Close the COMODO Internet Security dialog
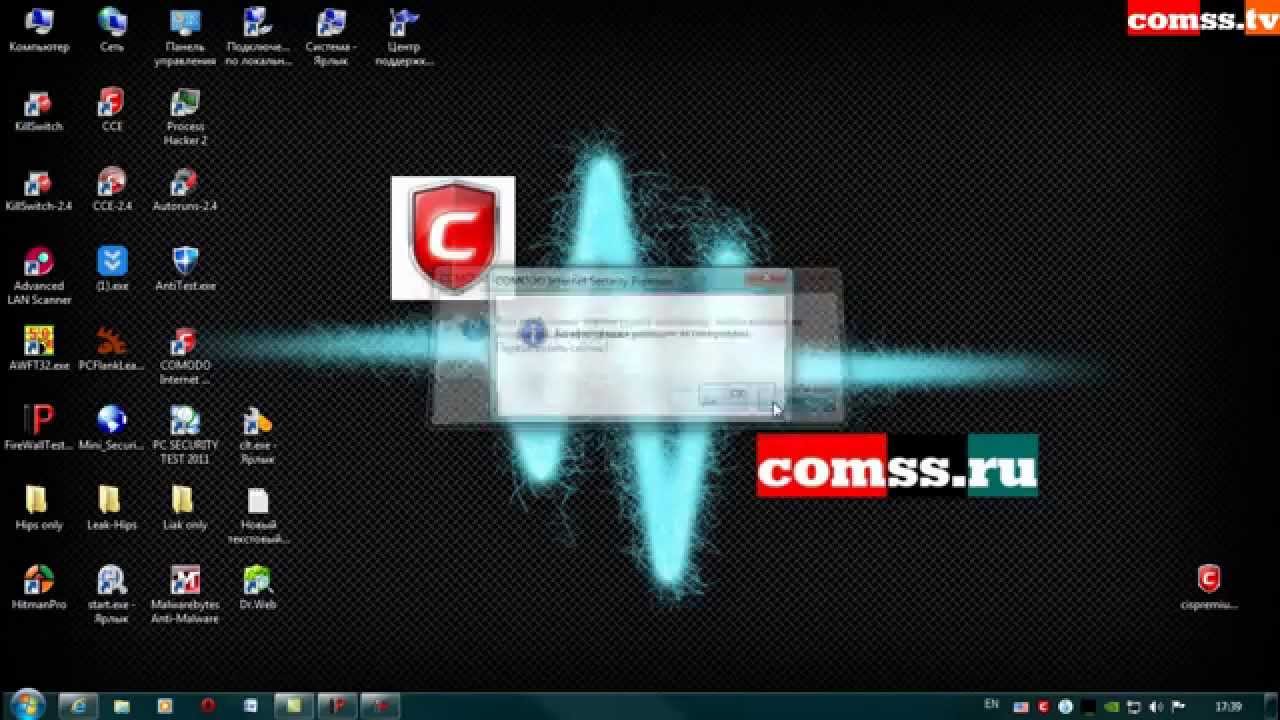This screenshot has width=1280, height=720. point(767,280)
